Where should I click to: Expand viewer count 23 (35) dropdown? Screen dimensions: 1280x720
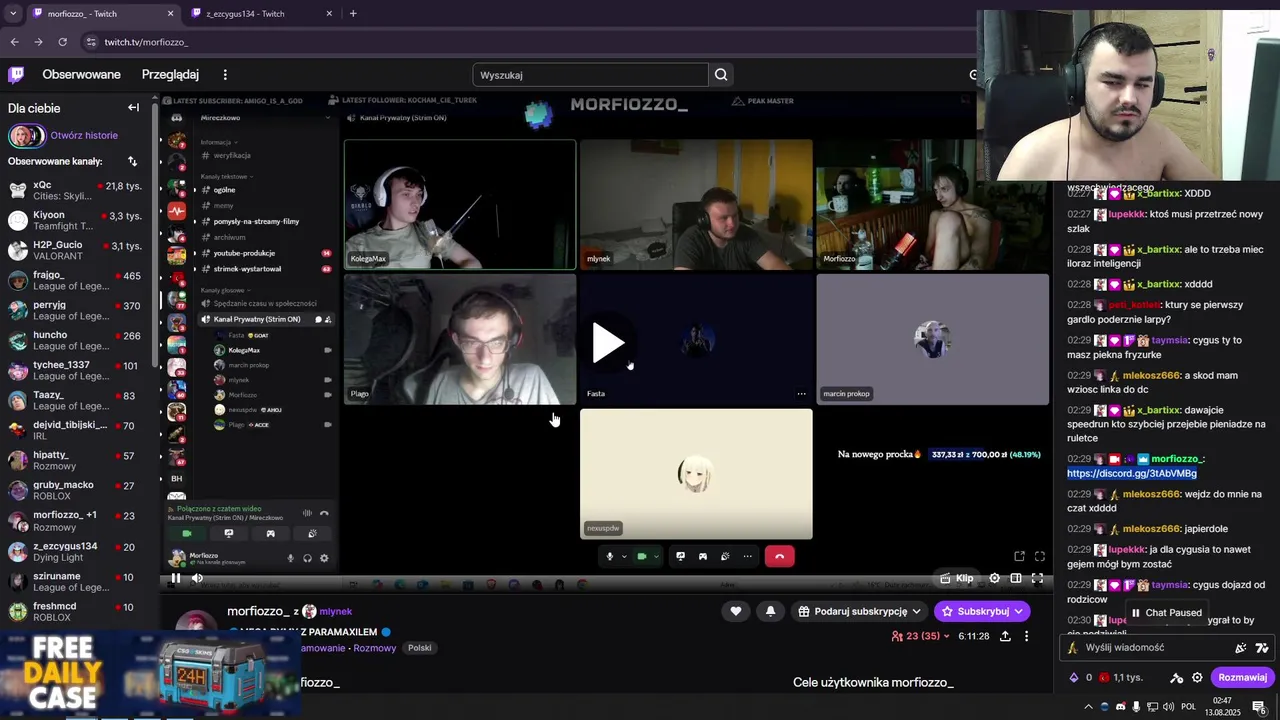920,636
